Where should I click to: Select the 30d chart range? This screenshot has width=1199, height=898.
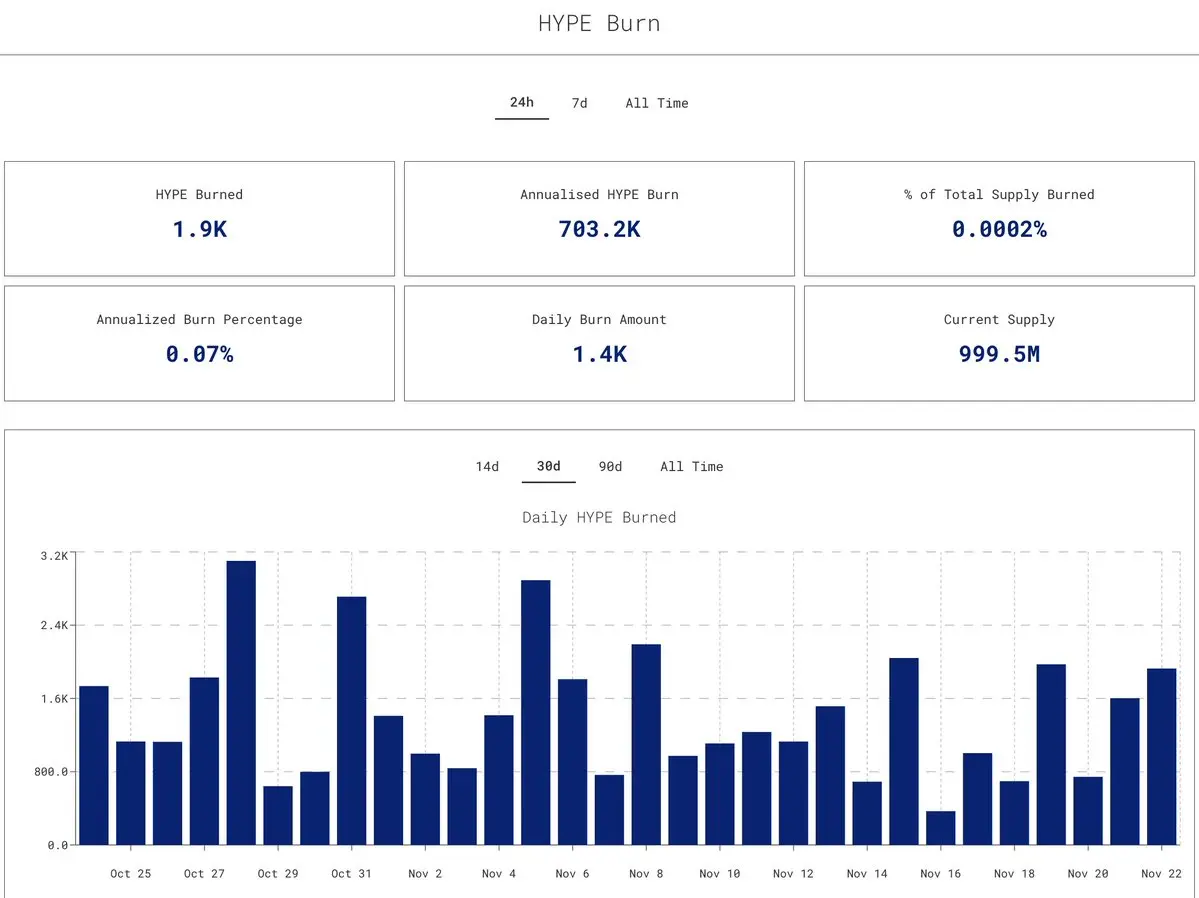[x=548, y=466]
